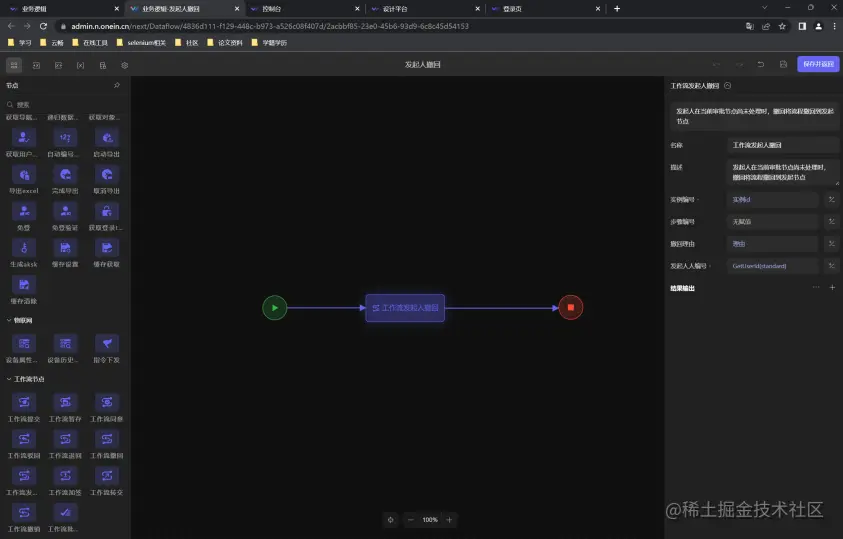Select the 工作流同意 node icon
This screenshot has width=843, height=539.
[x=106, y=403]
